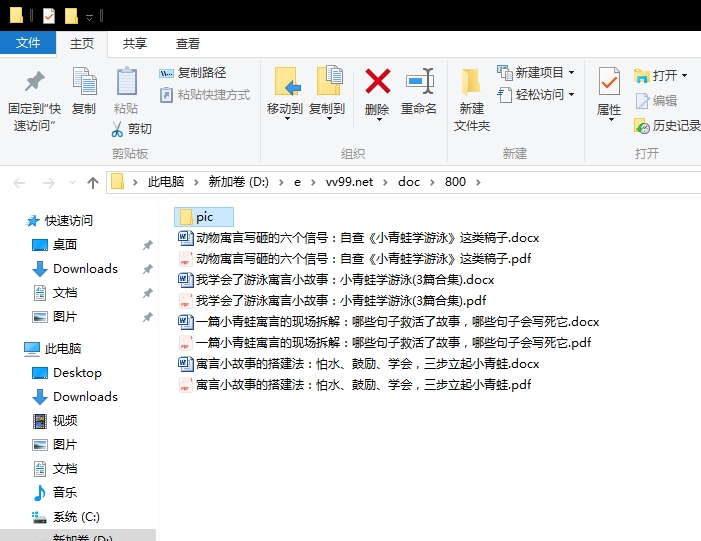This screenshot has width=701, height=541.
Task: Click the Move To (移动到) icon
Action: point(287,81)
